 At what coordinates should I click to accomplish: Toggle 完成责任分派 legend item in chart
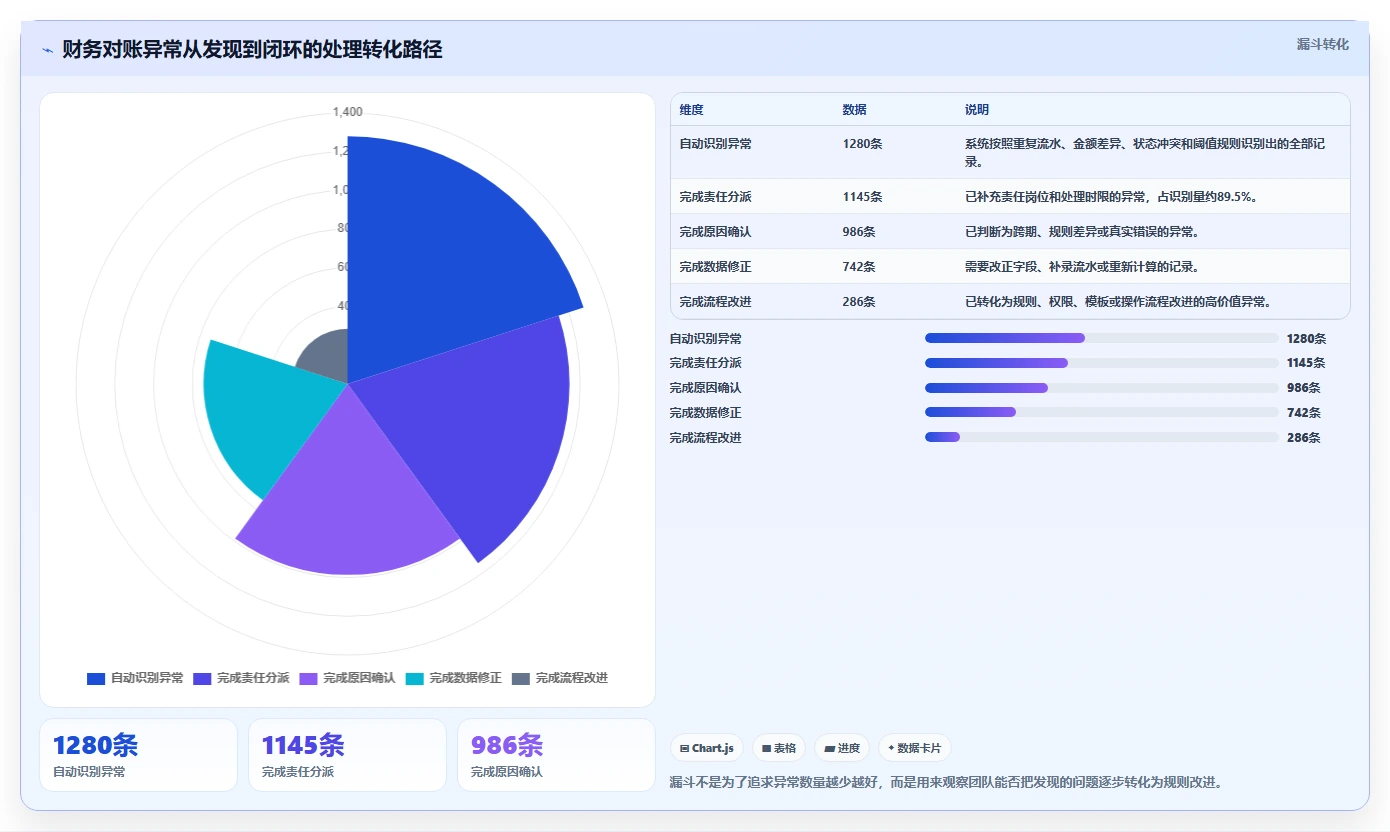pos(241,678)
